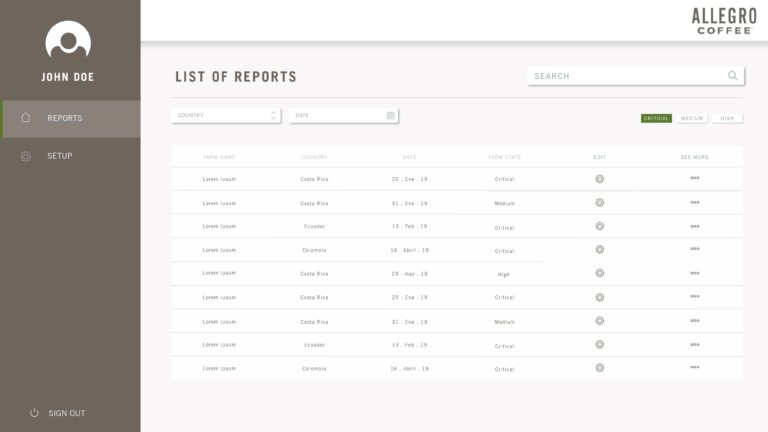Open Reports in the sidebar

pos(65,118)
